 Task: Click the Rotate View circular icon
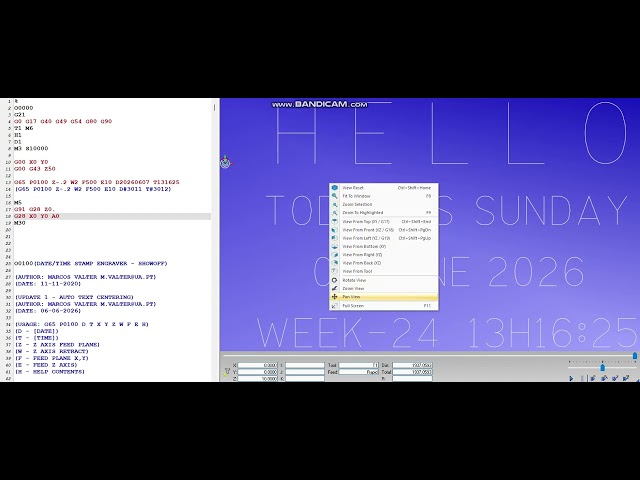334,280
